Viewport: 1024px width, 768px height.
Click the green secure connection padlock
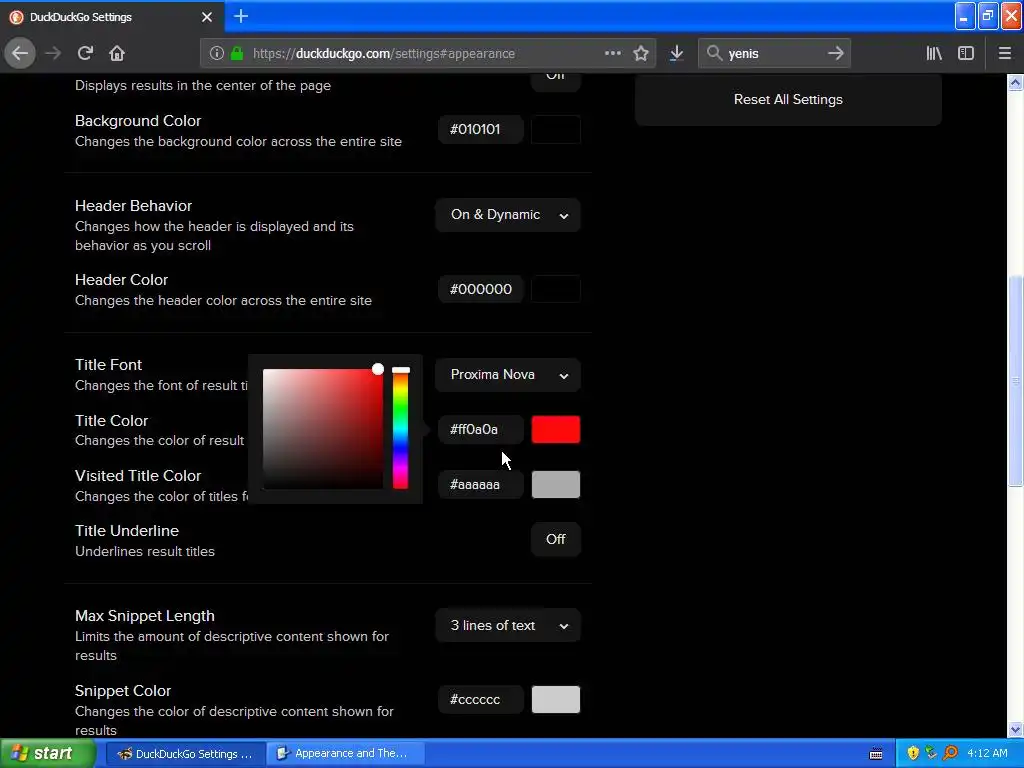click(x=237, y=54)
